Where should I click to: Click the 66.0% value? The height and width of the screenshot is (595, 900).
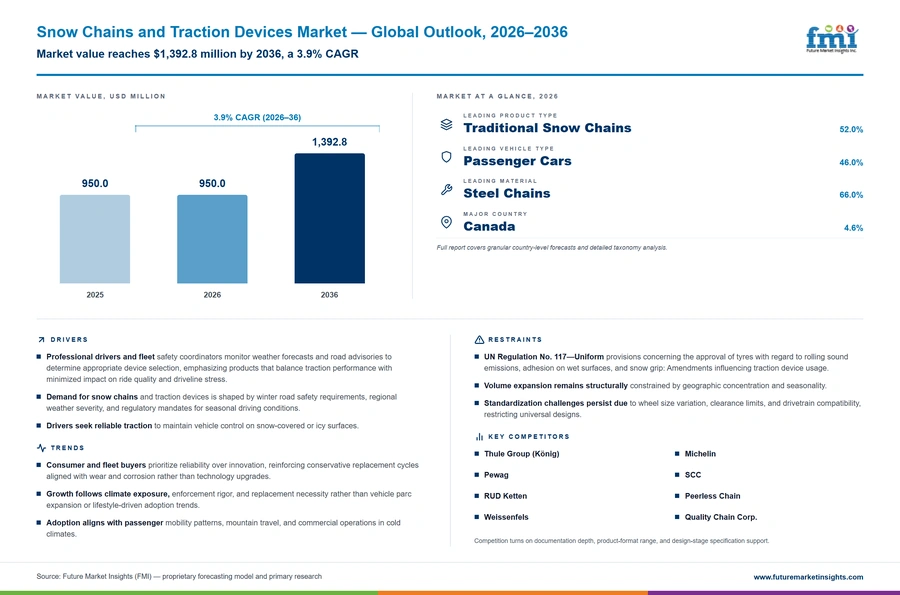(x=851, y=195)
